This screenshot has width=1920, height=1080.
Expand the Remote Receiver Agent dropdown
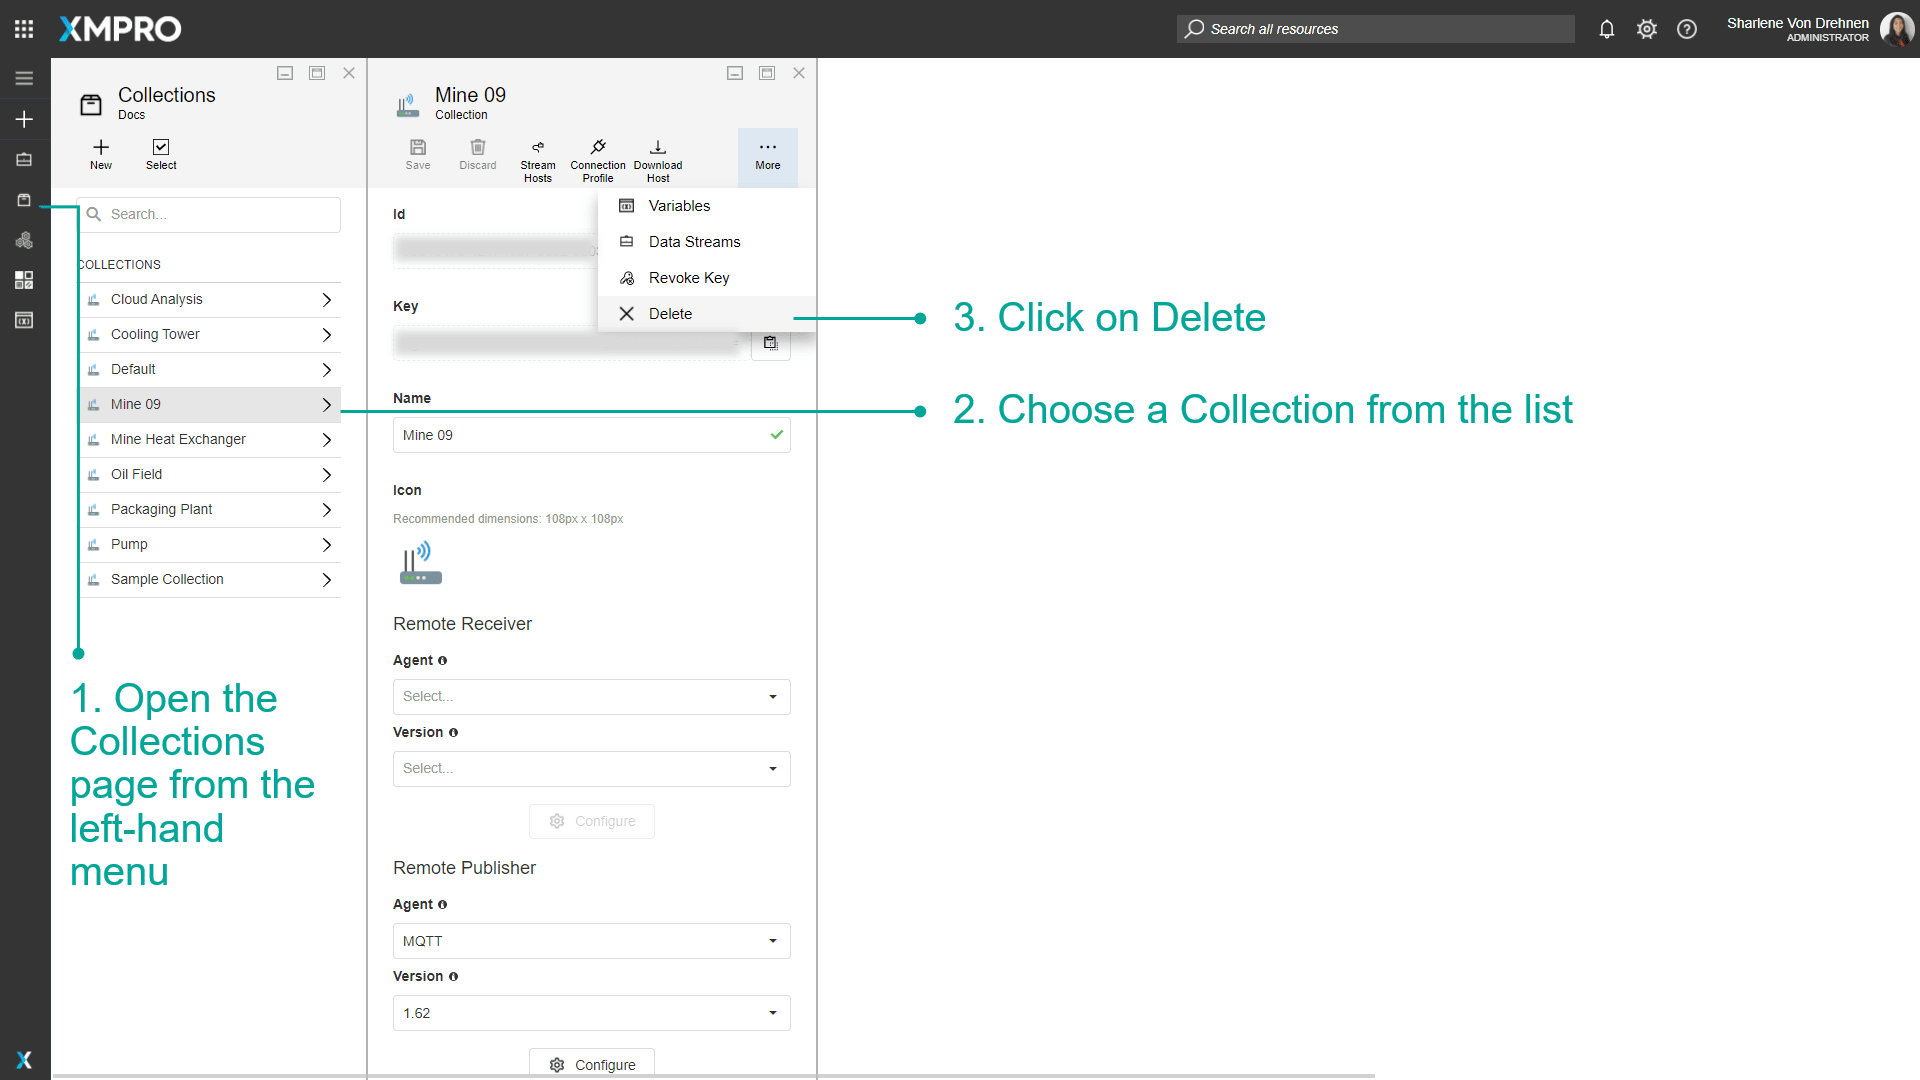[591, 697]
